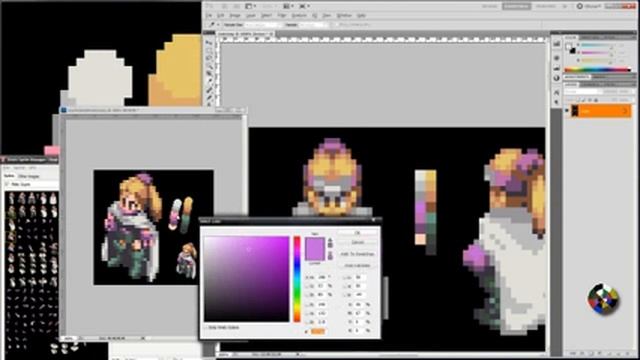Open the layer opacity dropdown
640x360 pixels.
pos(625,92)
